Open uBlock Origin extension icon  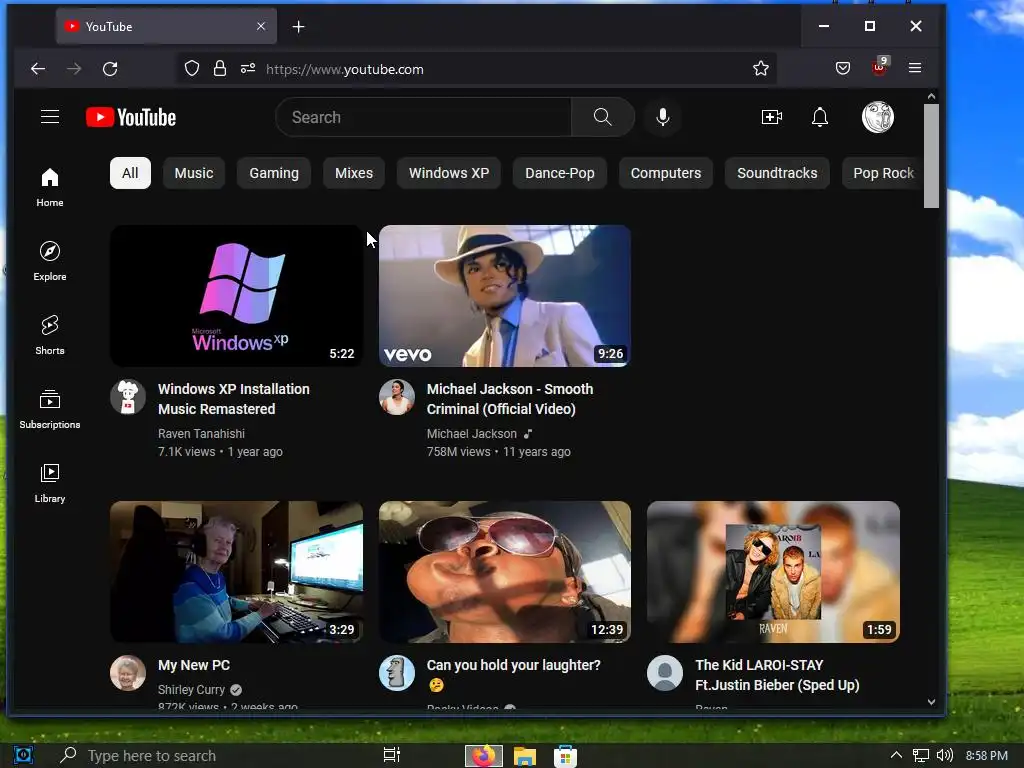880,67
